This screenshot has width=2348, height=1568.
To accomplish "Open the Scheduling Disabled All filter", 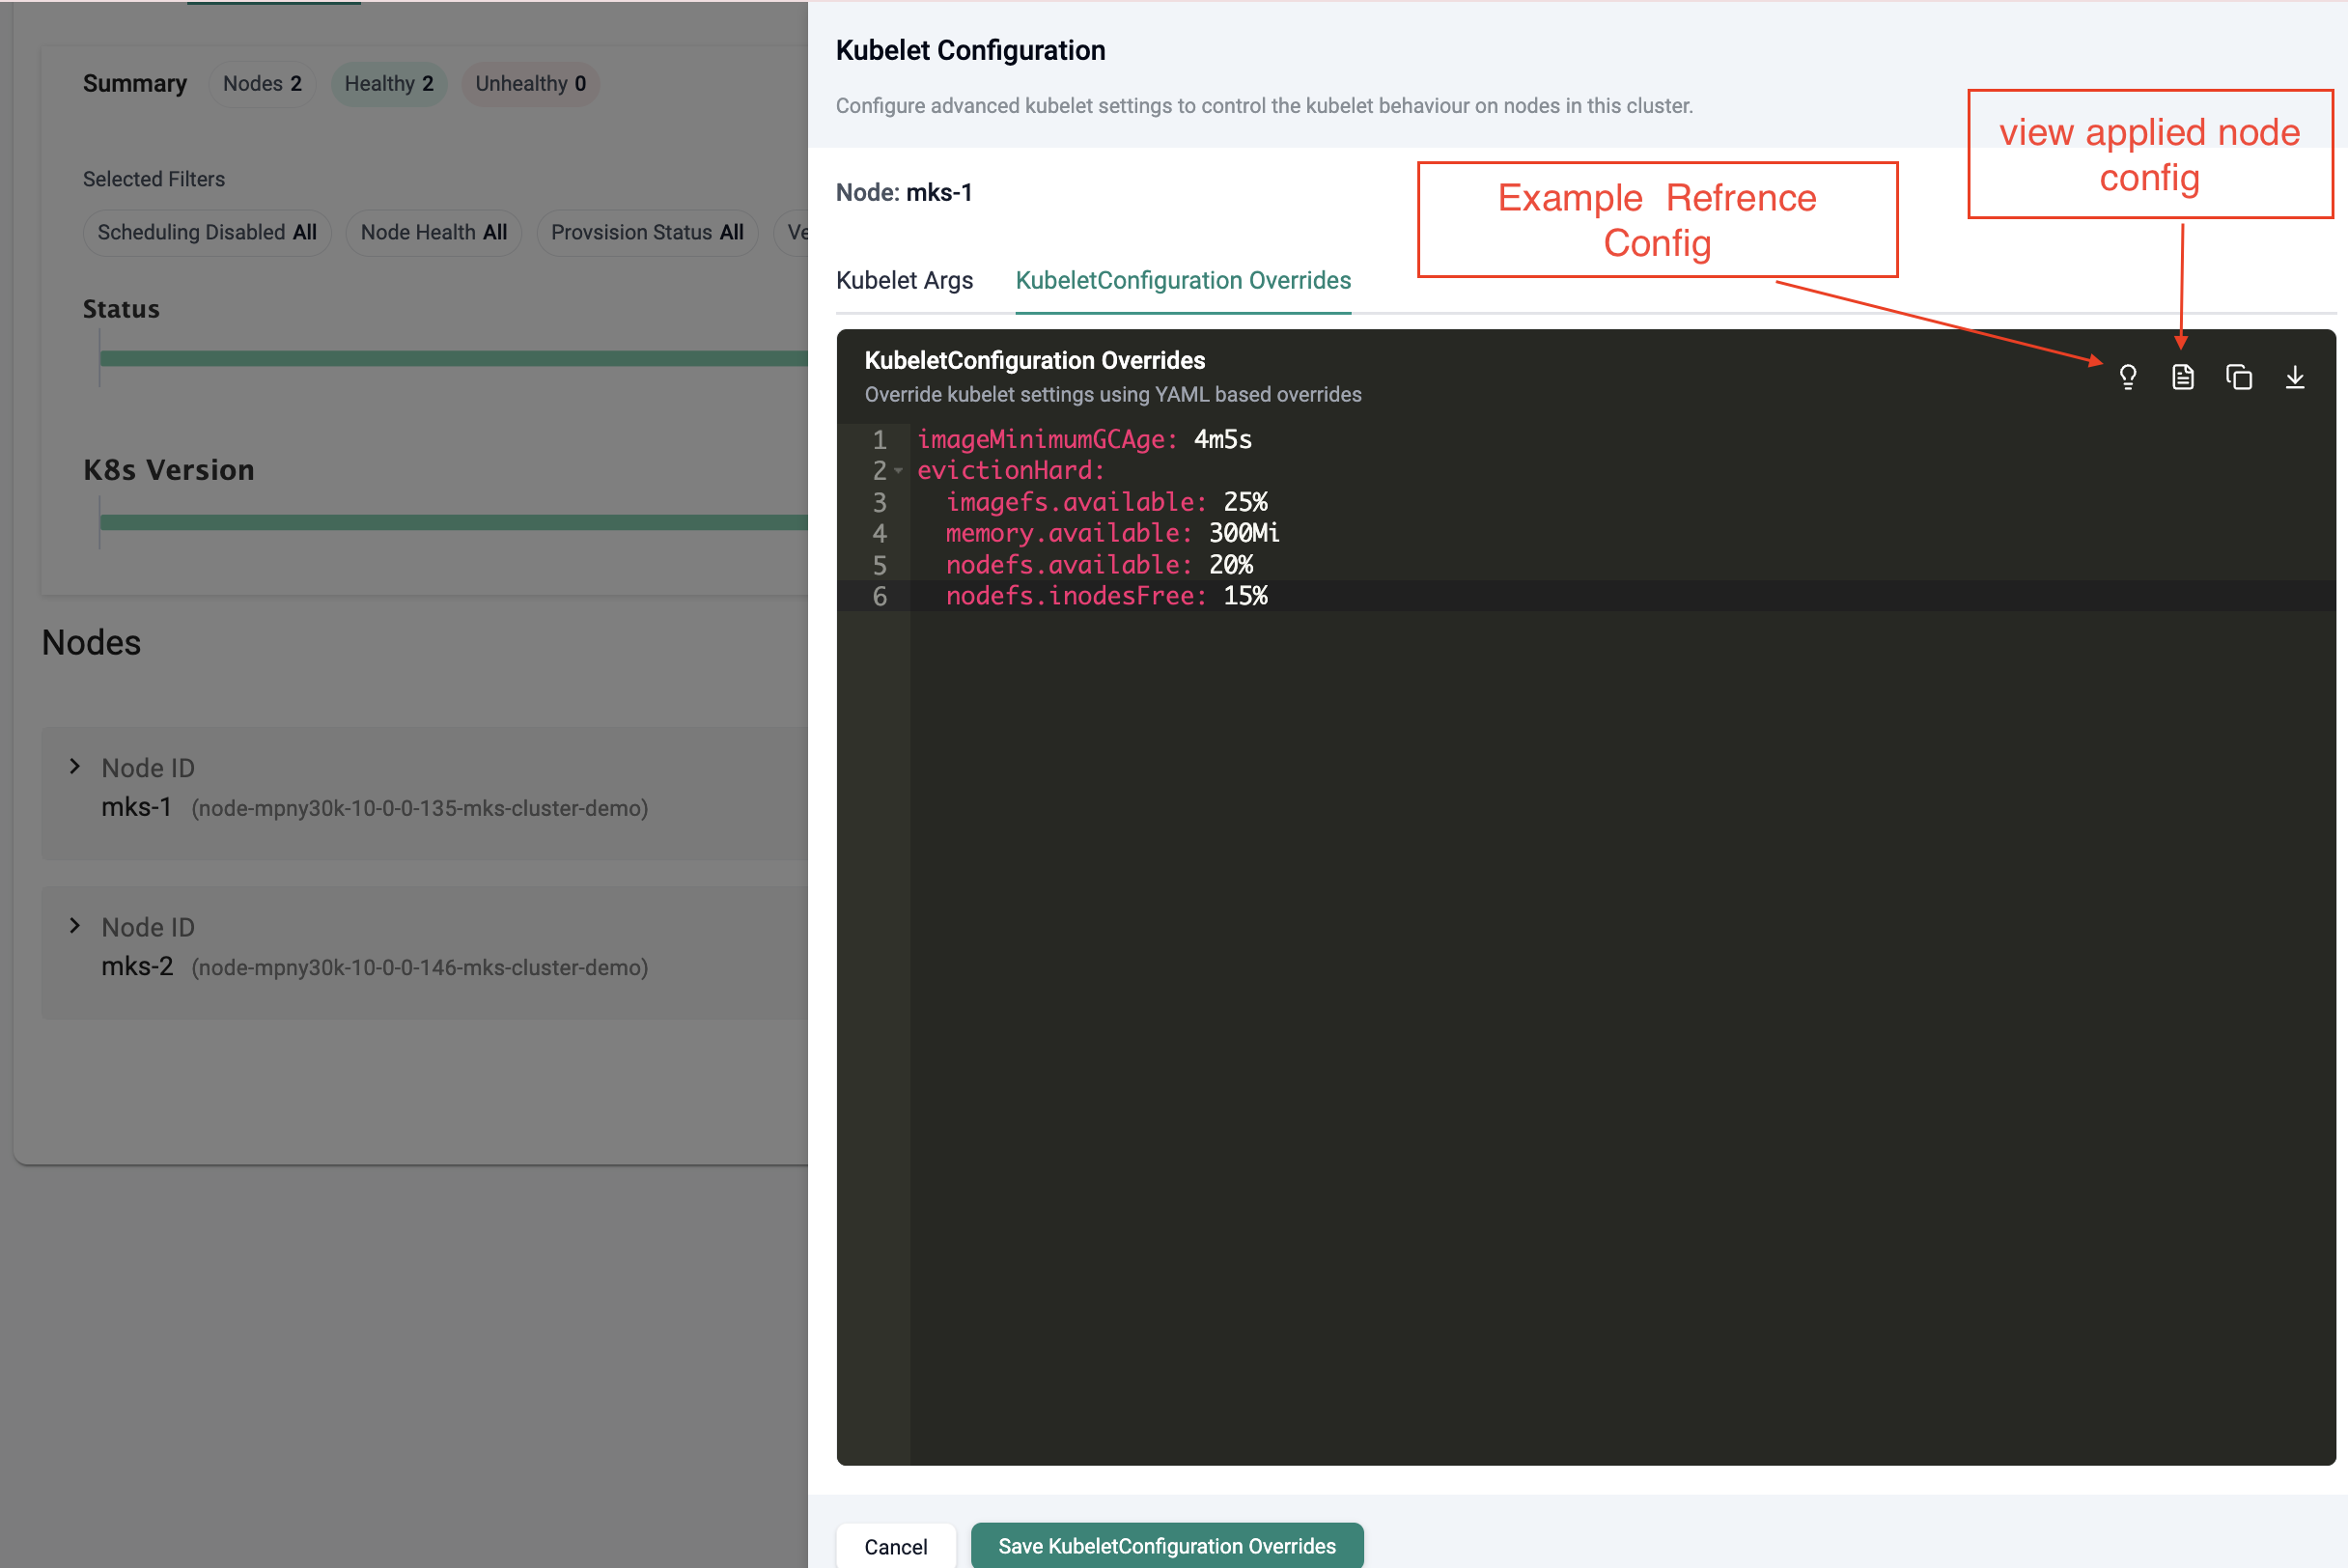I will point(207,232).
